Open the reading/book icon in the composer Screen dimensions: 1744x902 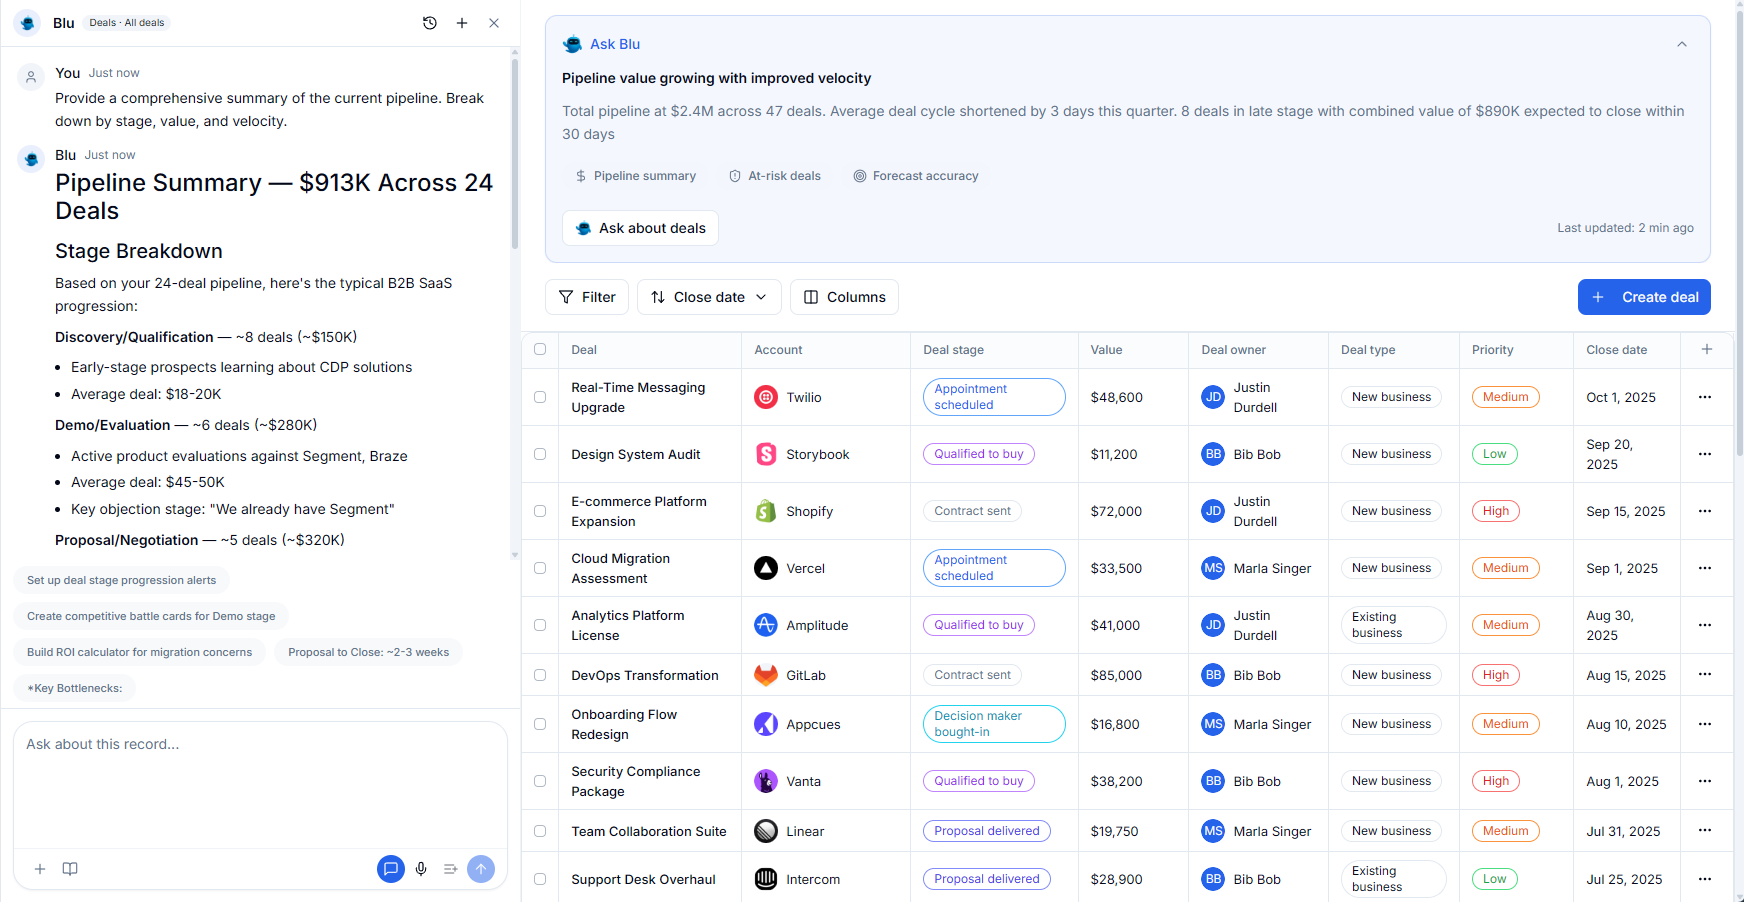(x=70, y=869)
